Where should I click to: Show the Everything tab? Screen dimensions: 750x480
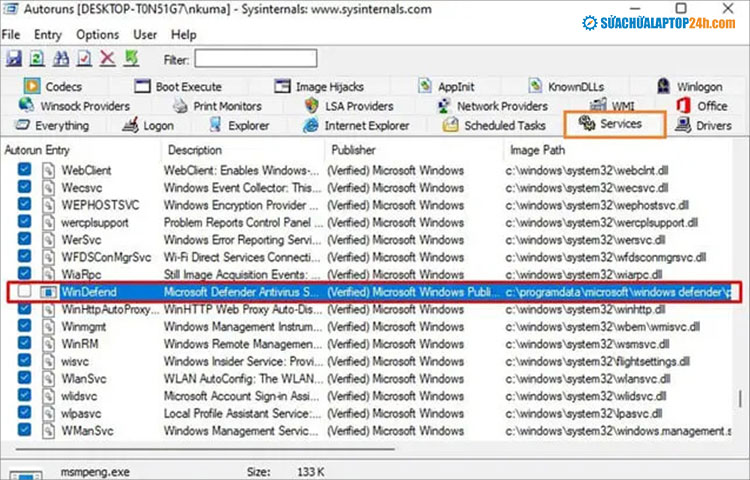point(52,125)
